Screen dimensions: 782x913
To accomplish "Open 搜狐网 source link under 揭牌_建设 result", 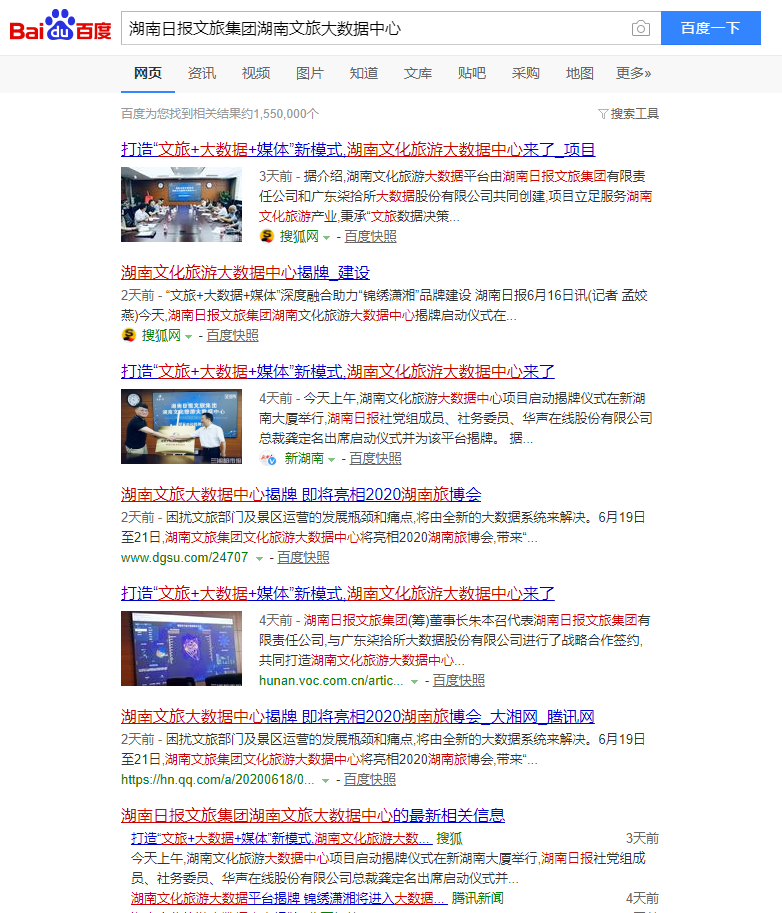I will (x=161, y=335).
